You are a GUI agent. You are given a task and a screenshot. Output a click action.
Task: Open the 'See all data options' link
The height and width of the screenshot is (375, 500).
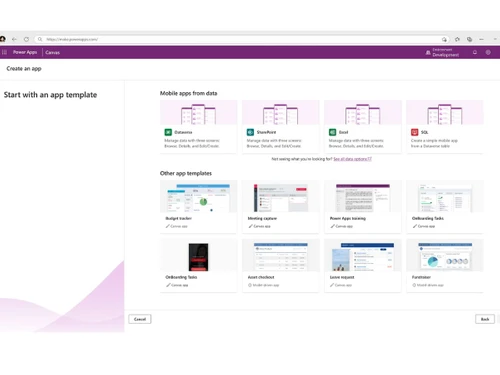352,159
